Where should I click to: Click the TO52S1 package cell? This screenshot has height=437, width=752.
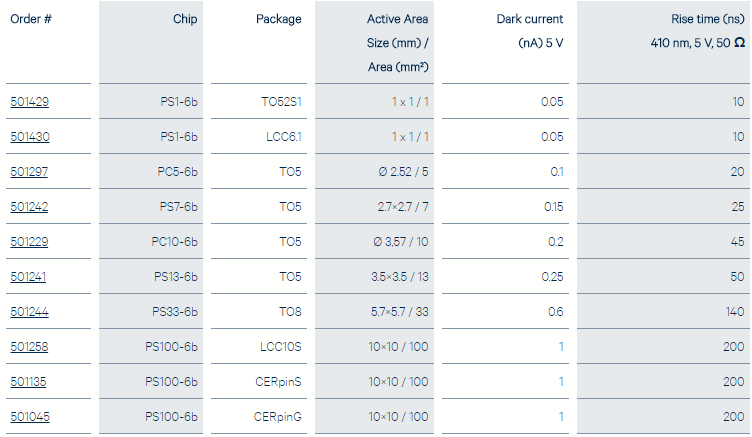point(280,102)
